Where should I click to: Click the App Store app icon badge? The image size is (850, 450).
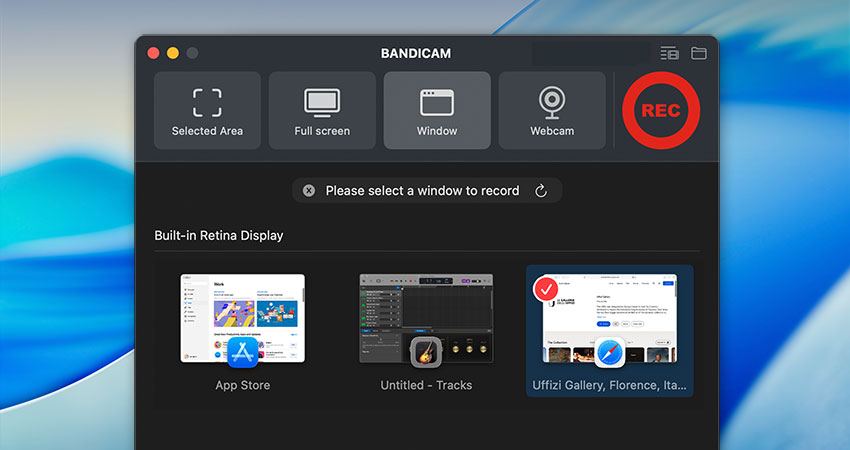242,352
